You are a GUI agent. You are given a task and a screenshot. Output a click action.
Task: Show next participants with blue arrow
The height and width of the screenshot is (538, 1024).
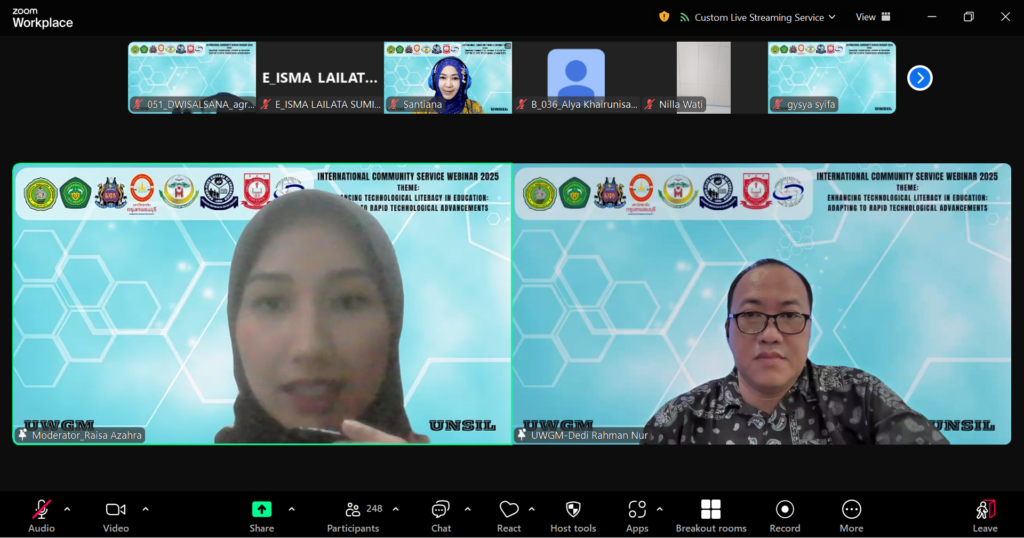click(x=920, y=78)
